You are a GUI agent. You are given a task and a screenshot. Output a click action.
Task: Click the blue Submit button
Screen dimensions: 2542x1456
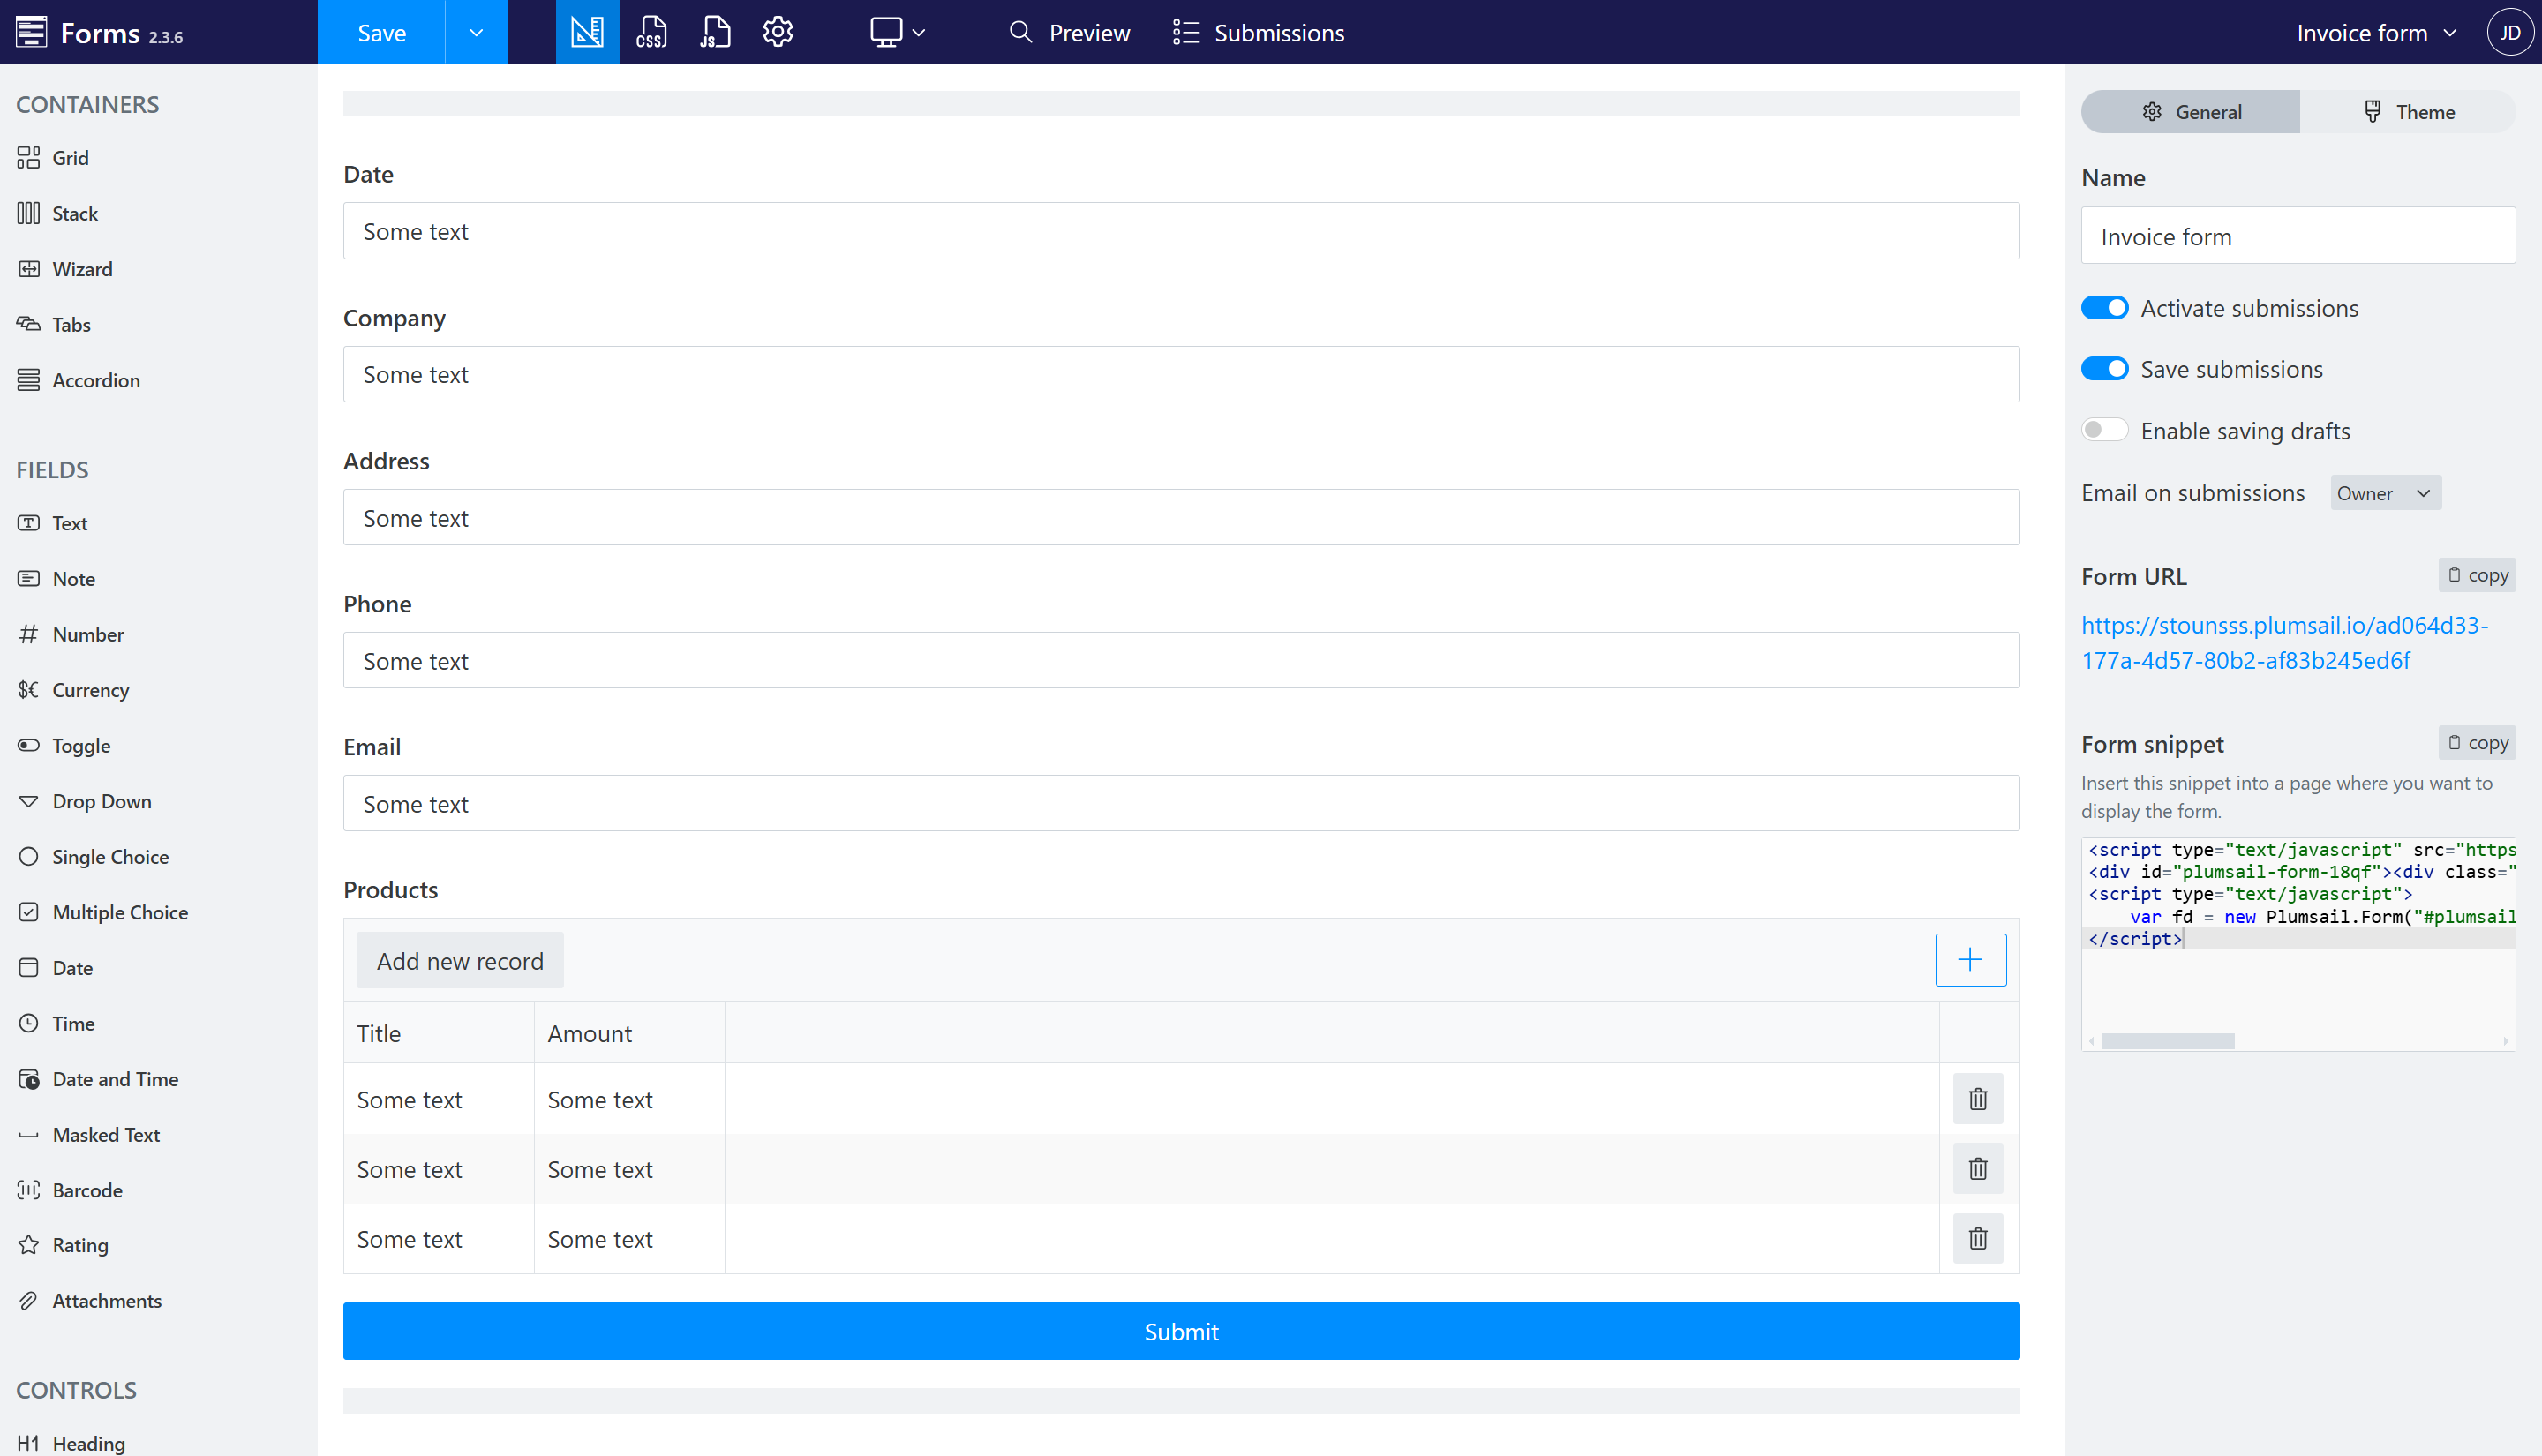point(1181,1331)
